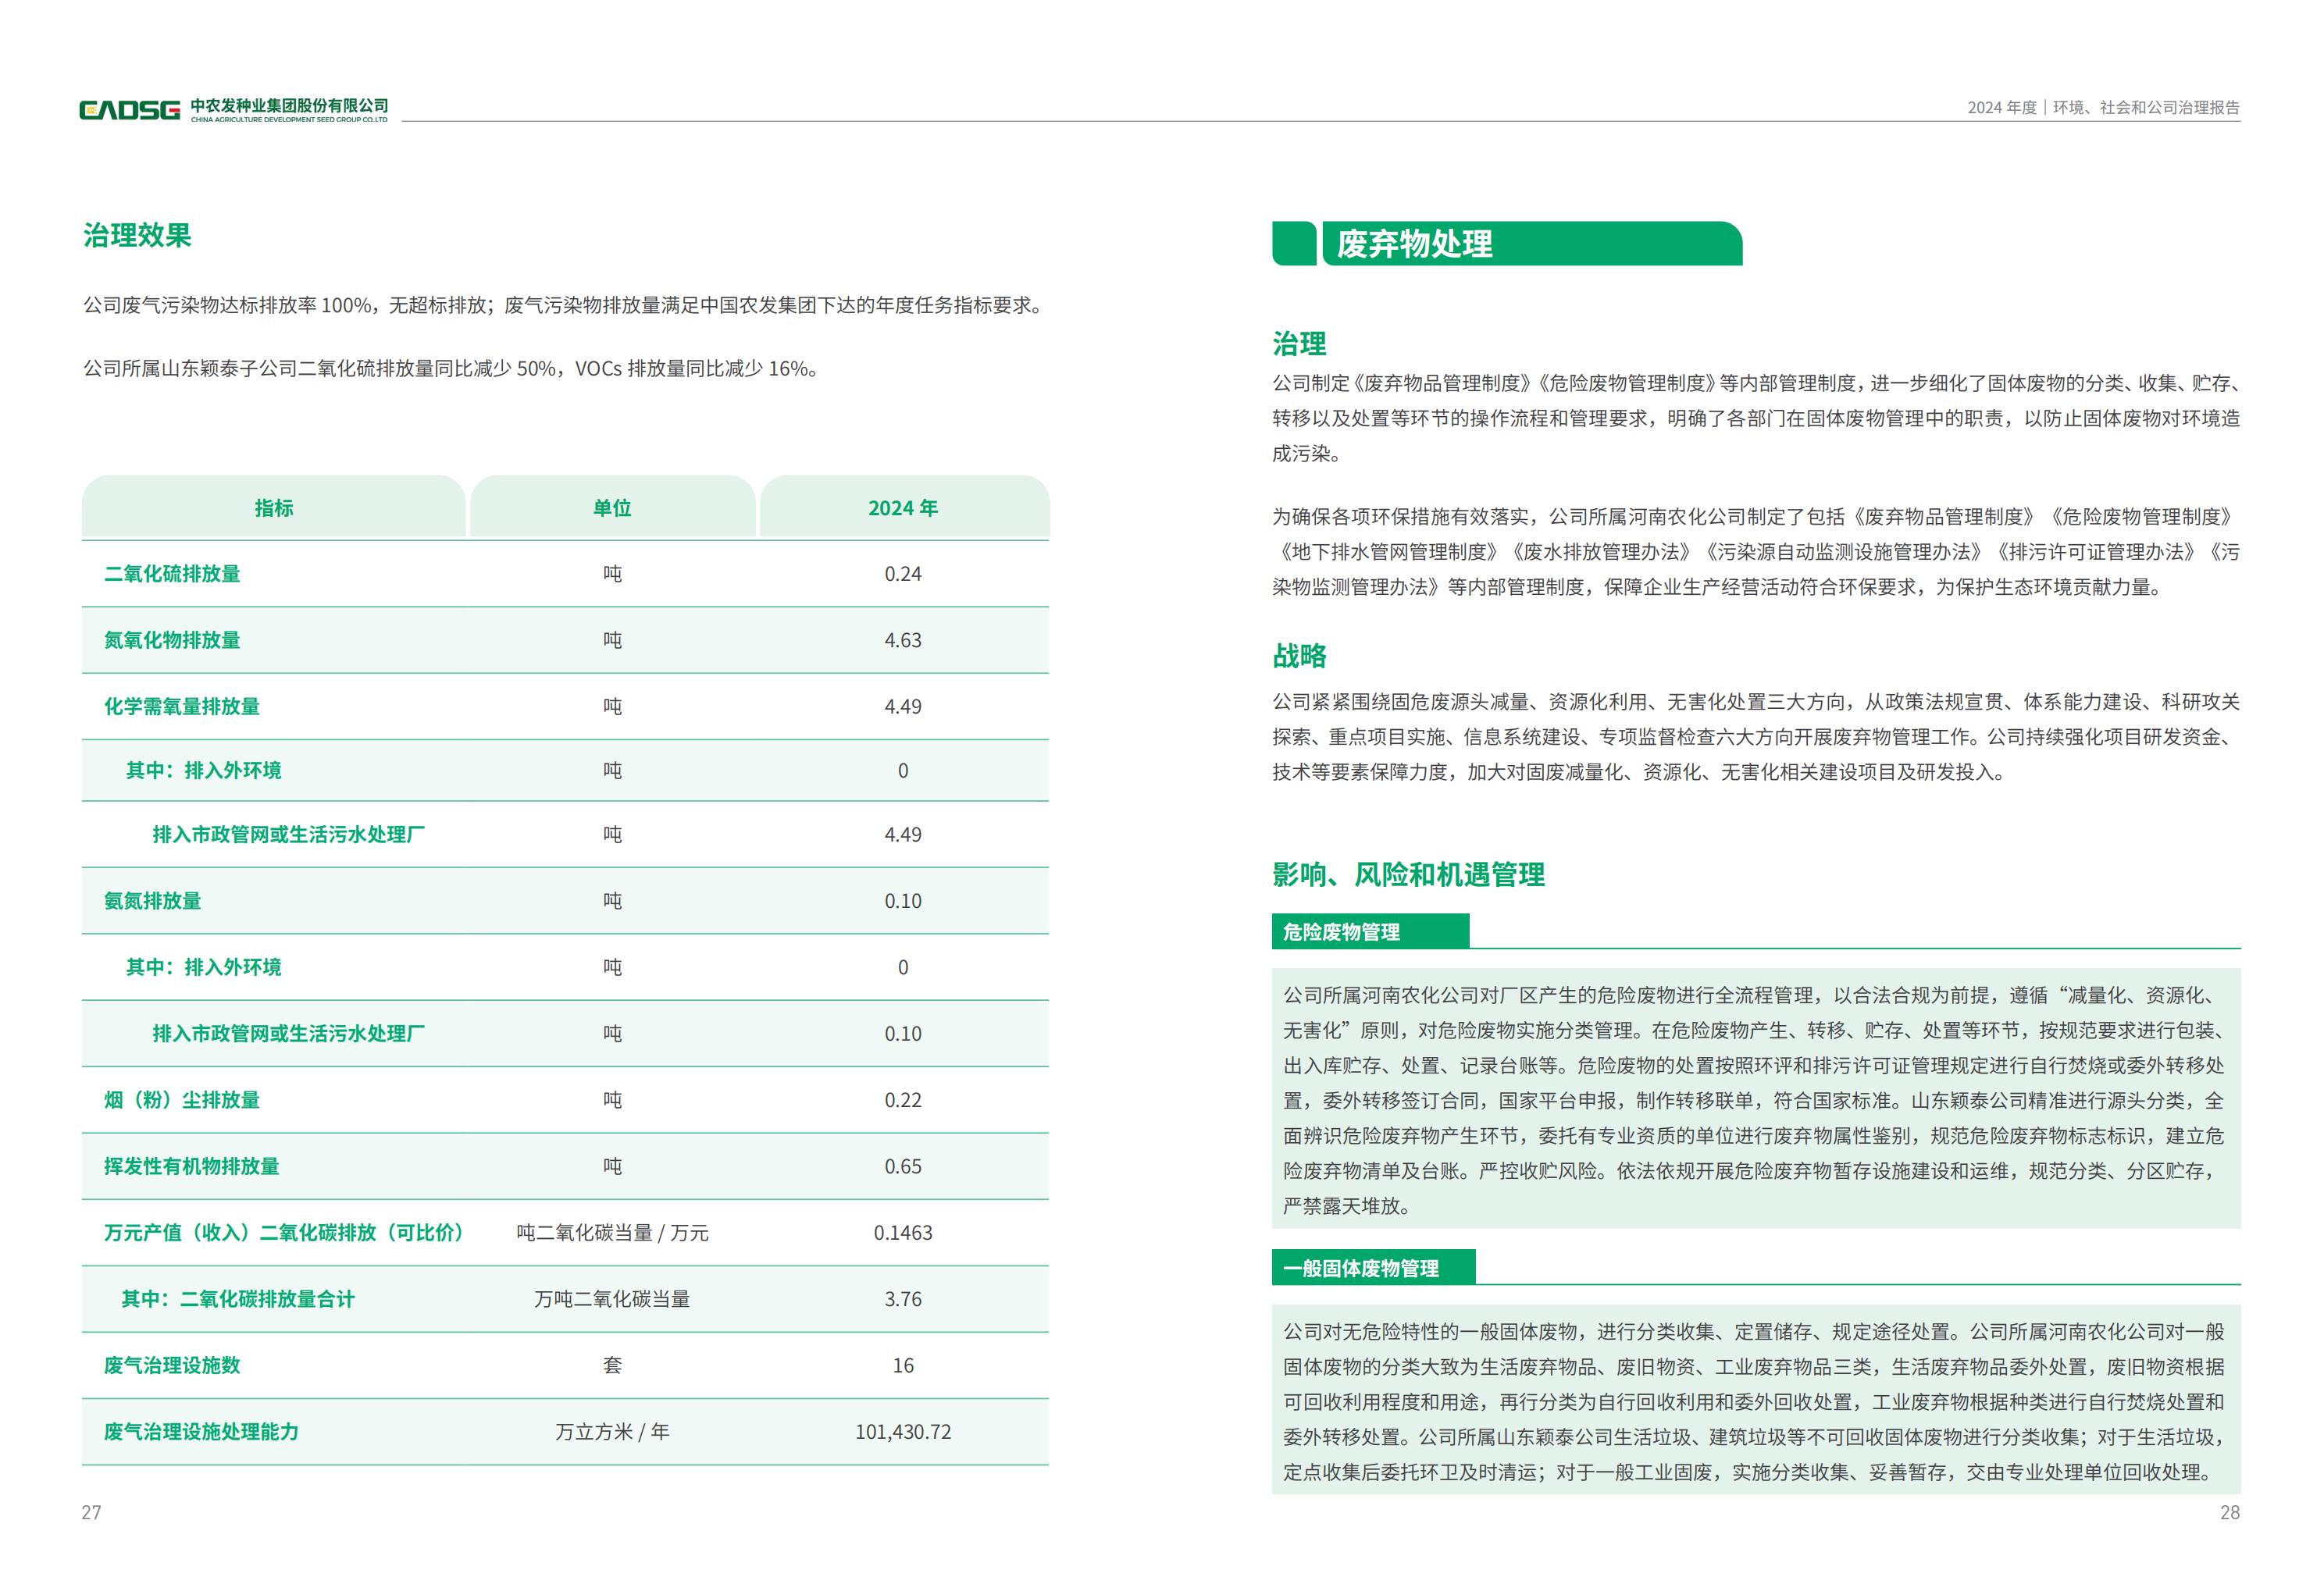Click the value 16
2324x1577 pixels.
[903, 1365]
